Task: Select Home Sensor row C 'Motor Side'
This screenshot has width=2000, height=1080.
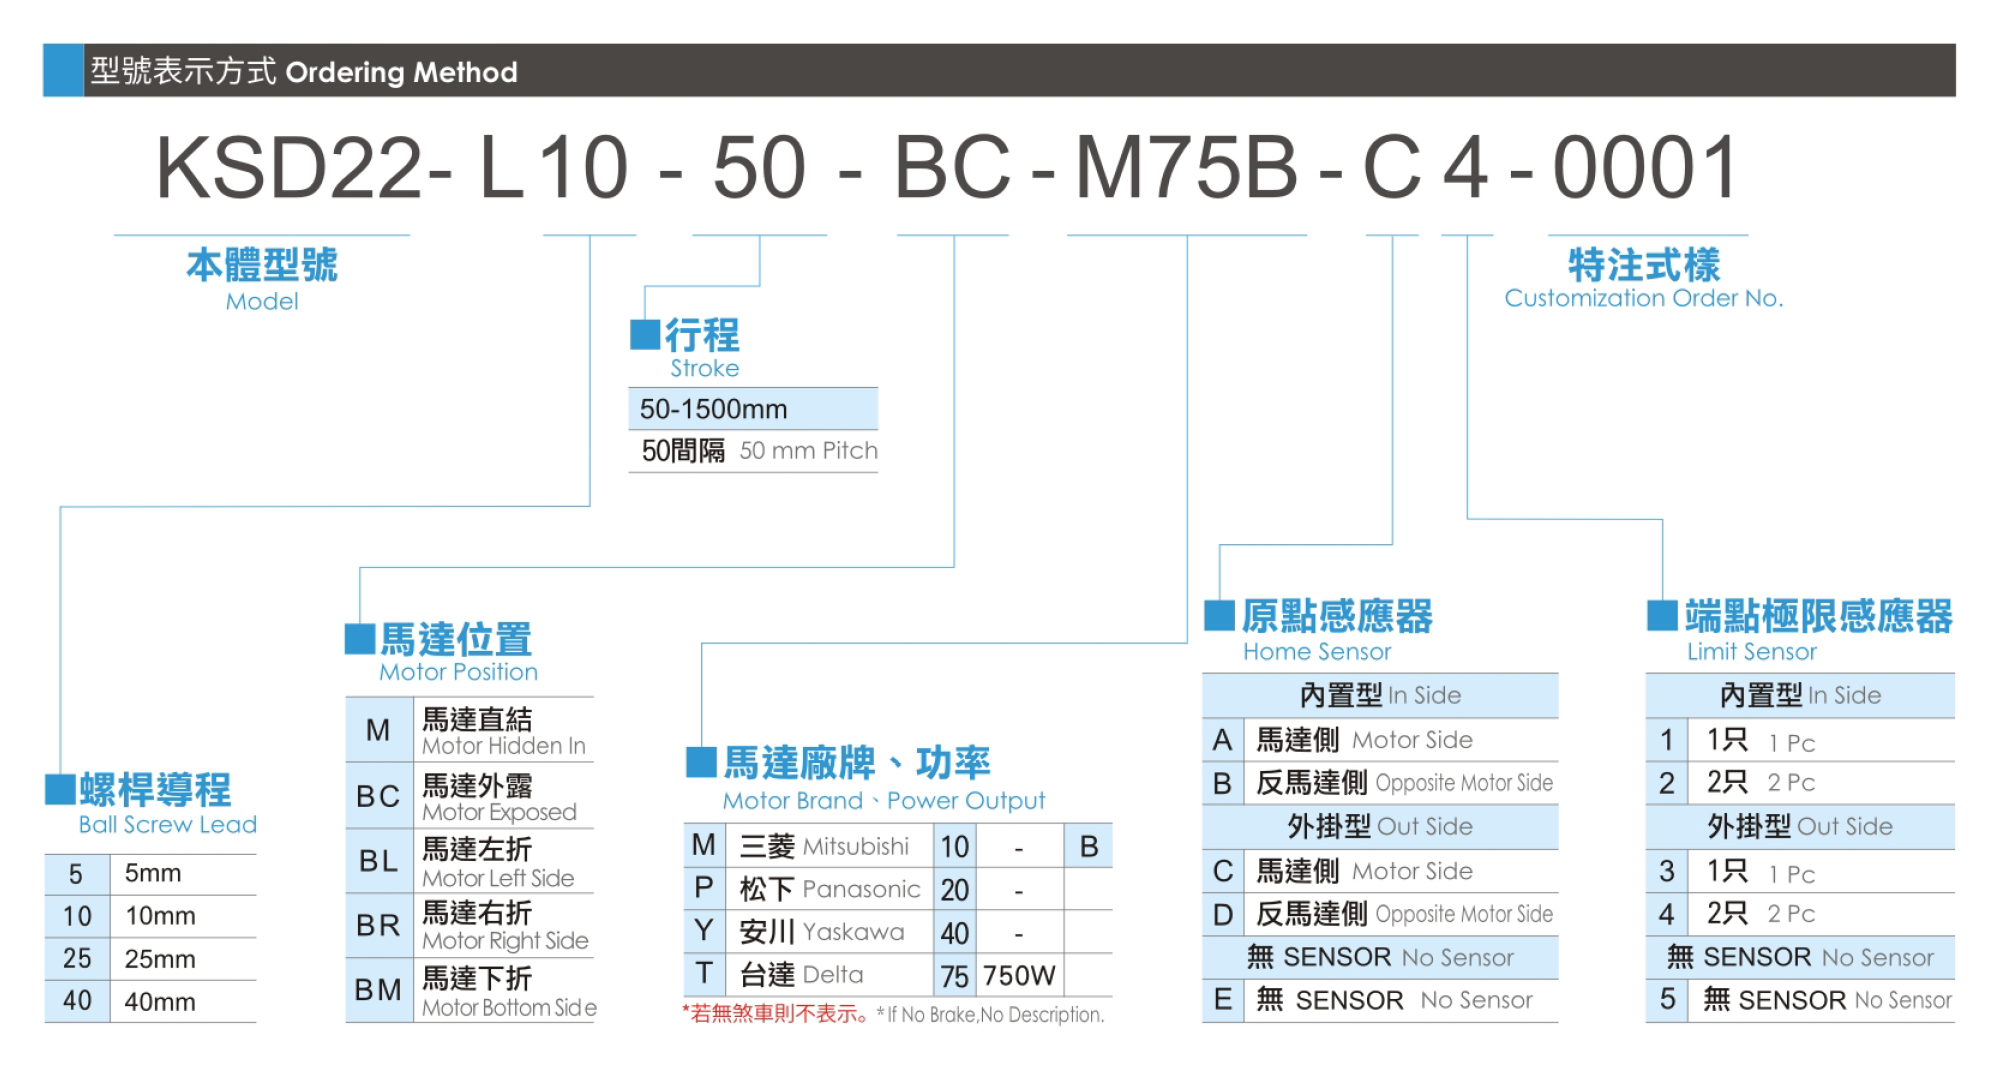Action: click(1380, 871)
